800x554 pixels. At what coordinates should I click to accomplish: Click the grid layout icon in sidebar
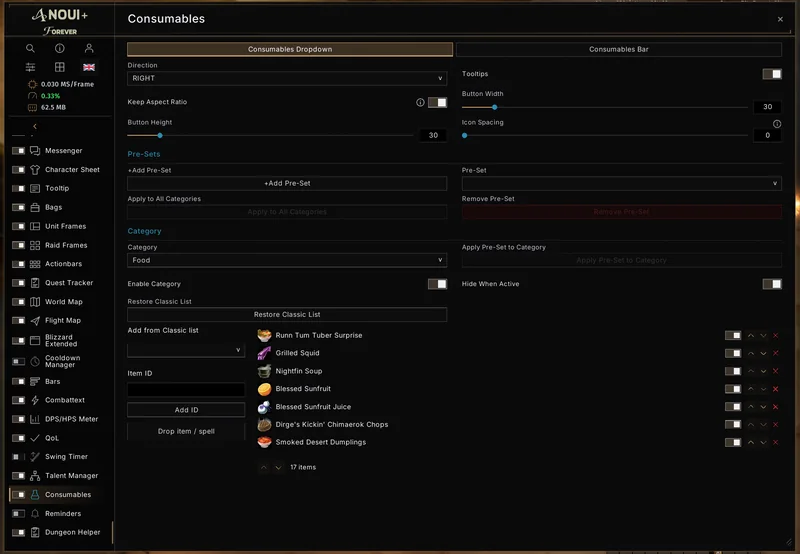(60, 67)
